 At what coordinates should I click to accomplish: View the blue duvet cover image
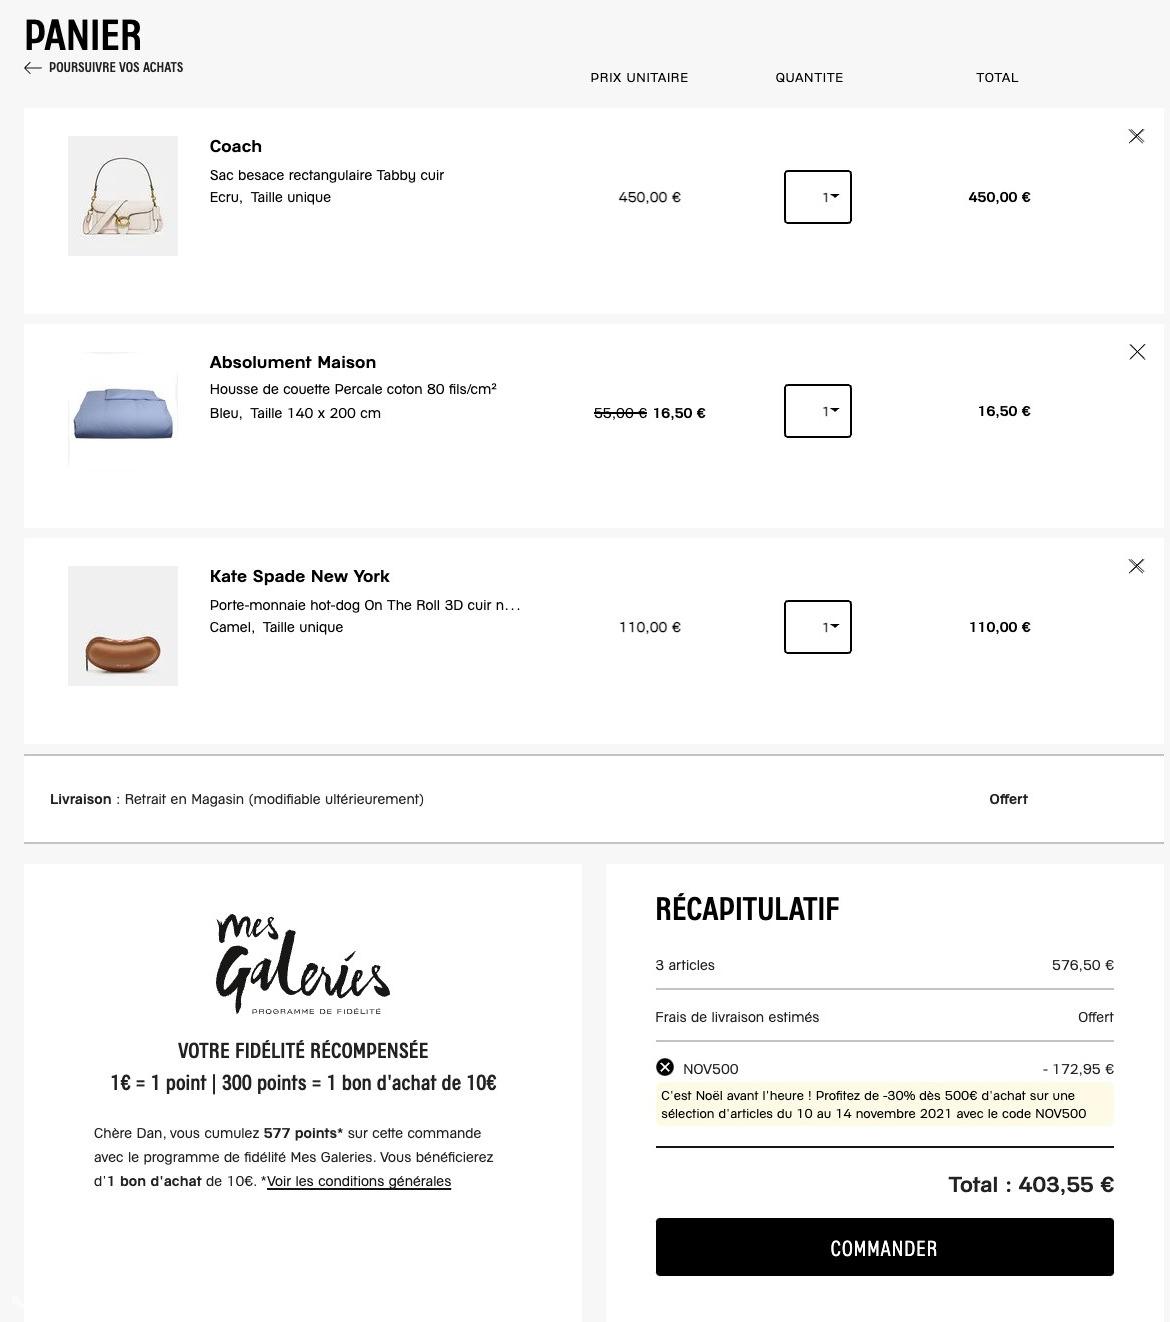(123, 411)
